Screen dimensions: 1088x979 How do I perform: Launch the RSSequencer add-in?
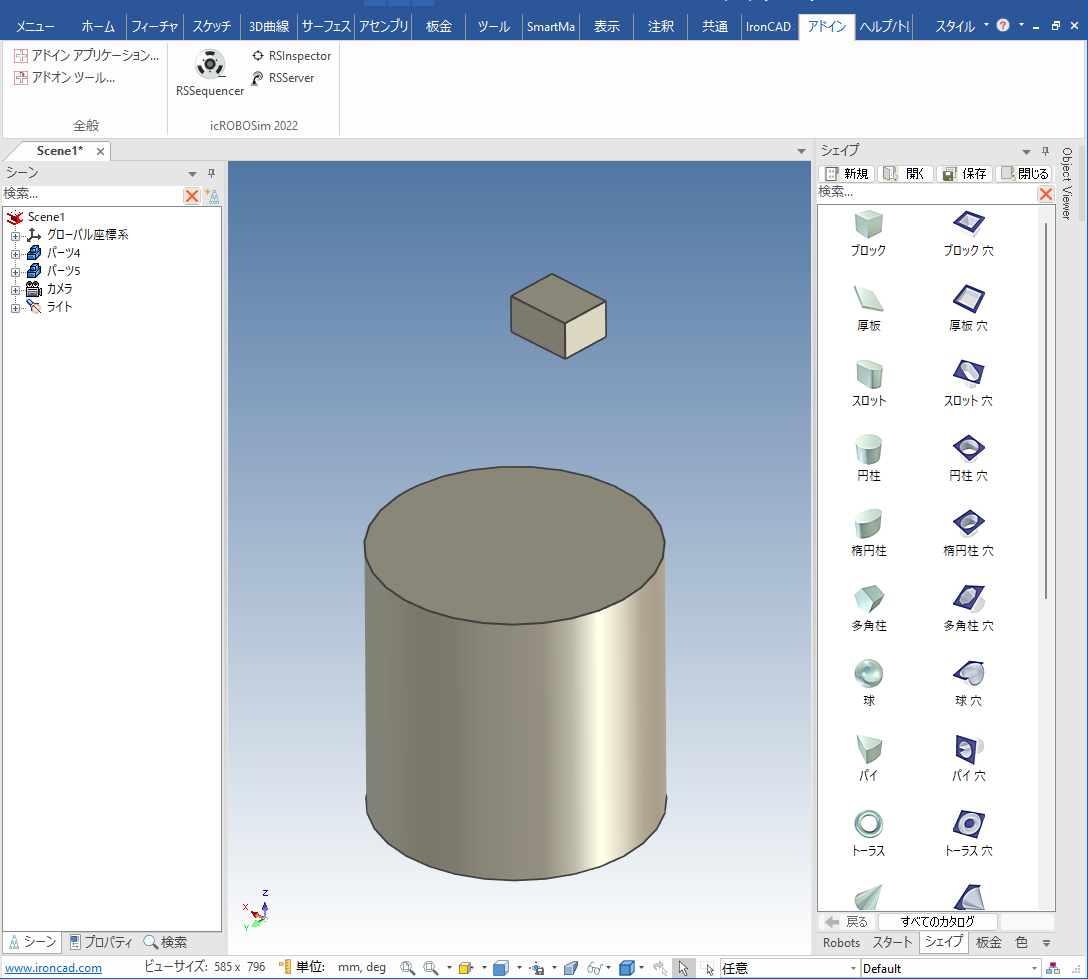(210, 66)
